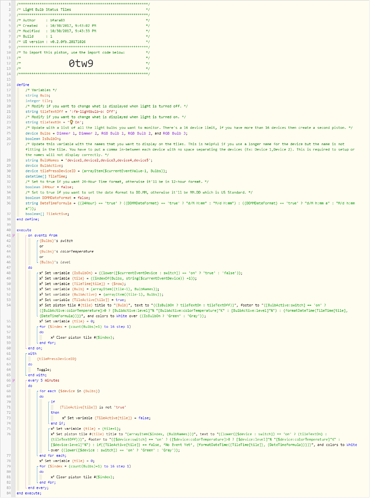Select the 'end define;' line
The width and height of the screenshot is (372, 500).
coord(28,220)
